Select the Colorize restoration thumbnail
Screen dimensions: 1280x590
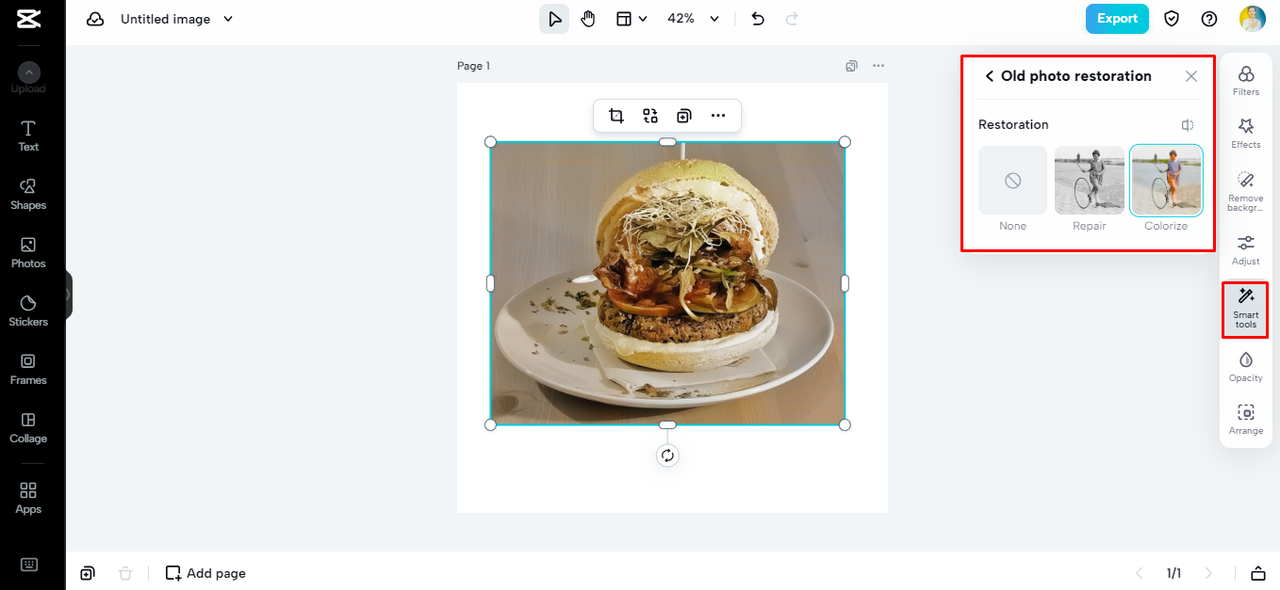(x=1166, y=181)
